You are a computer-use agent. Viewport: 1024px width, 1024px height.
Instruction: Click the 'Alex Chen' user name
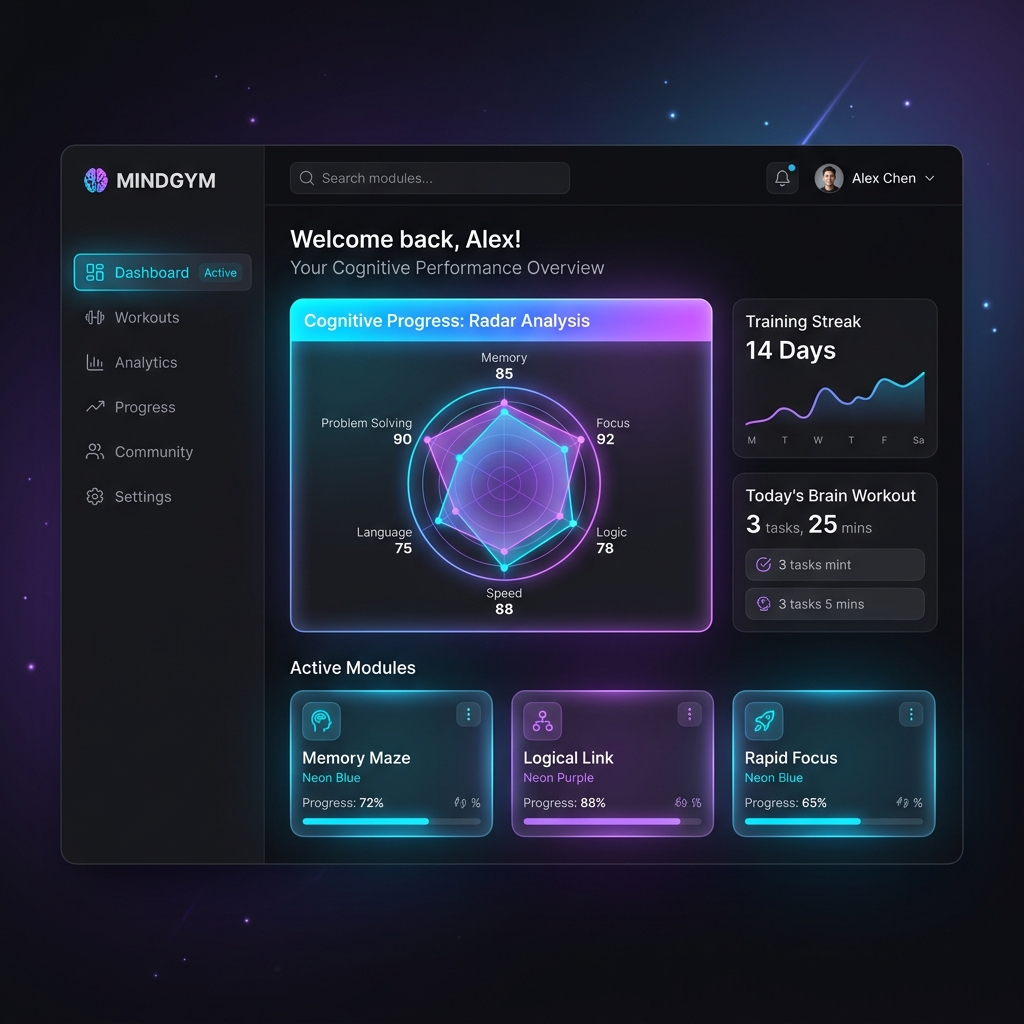pos(884,178)
